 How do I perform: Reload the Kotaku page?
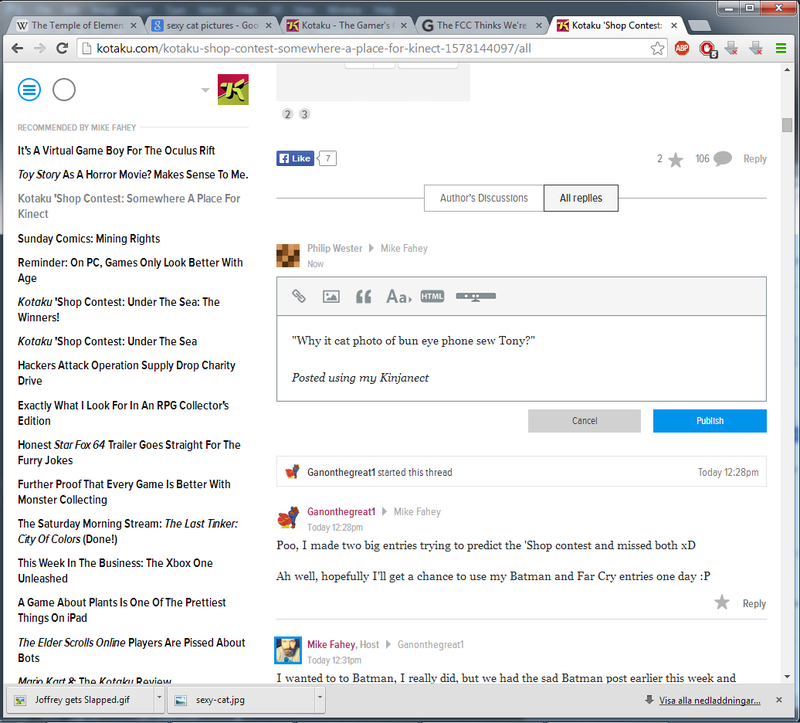click(x=62, y=48)
